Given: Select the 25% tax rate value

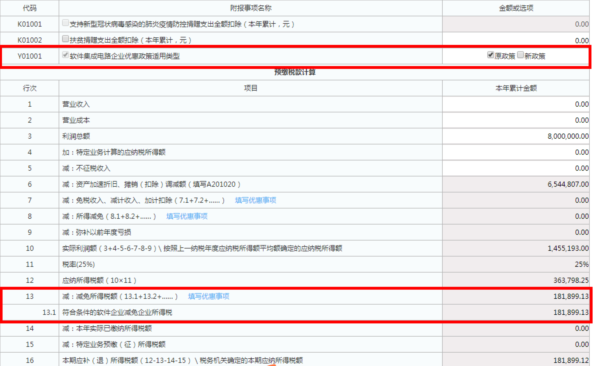Looking at the screenshot, I should pos(582,264).
